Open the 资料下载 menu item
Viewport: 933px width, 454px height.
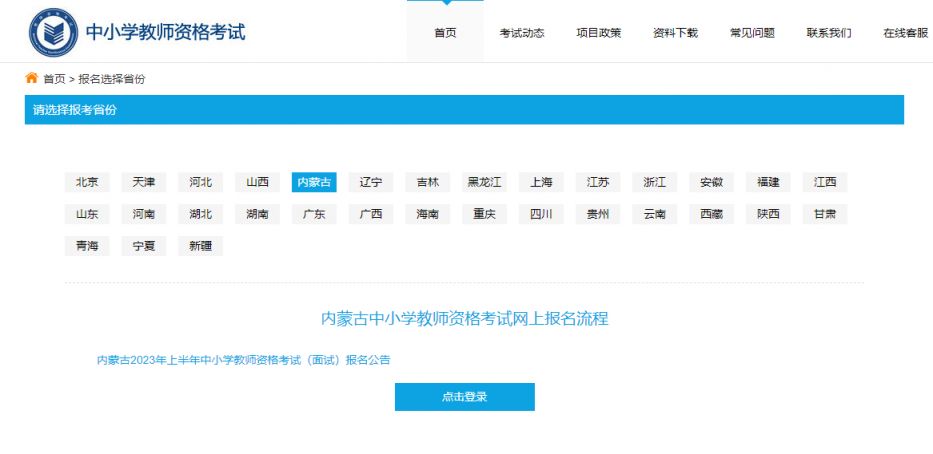(x=675, y=33)
